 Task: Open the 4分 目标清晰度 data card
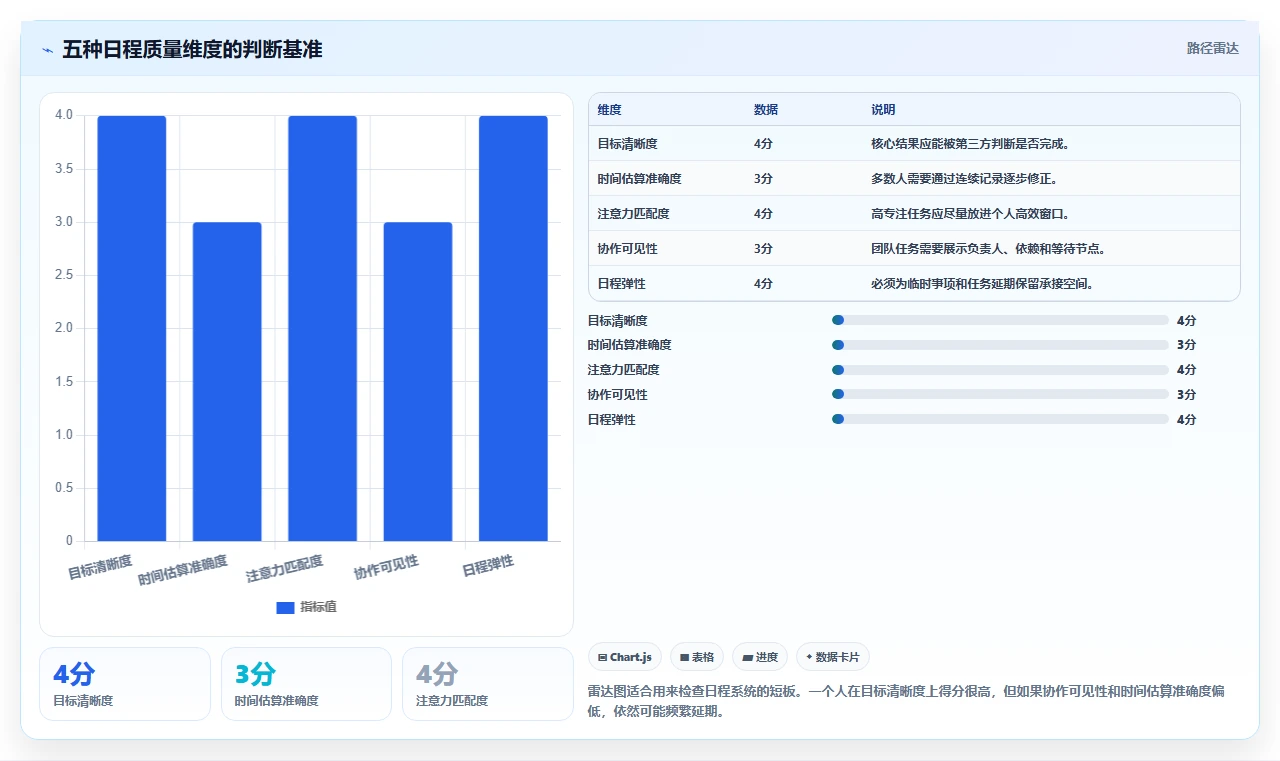125,684
